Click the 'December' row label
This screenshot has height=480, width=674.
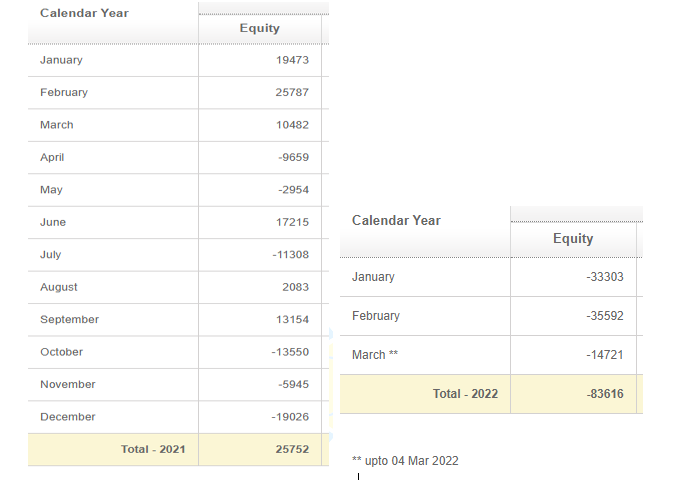[x=68, y=417]
